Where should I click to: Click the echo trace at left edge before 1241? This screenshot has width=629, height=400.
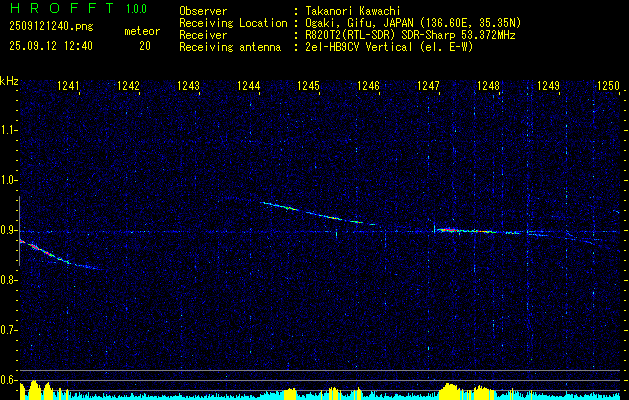(62, 255)
